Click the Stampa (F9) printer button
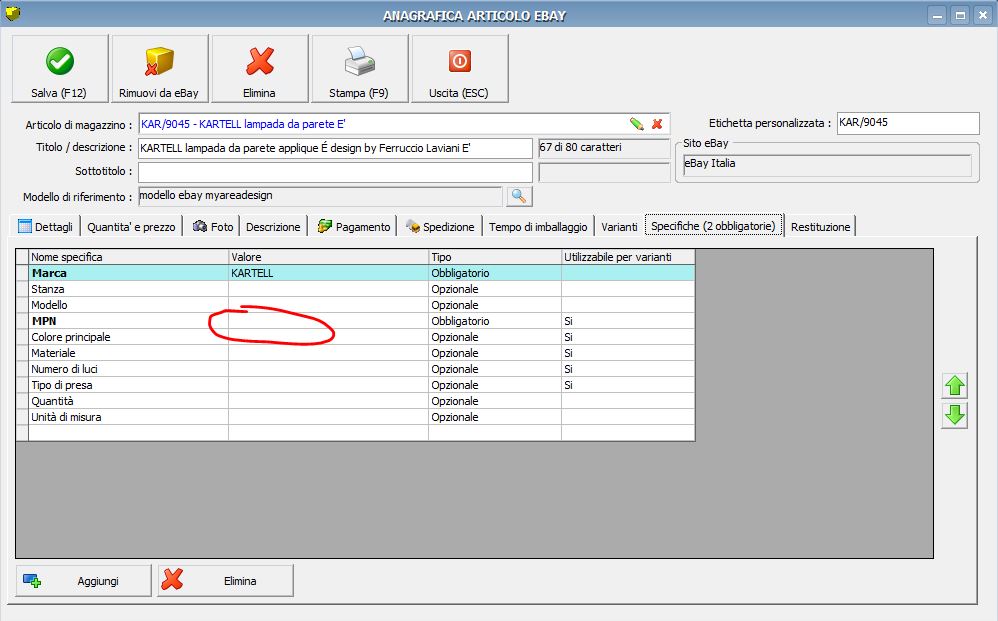This screenshot has height=621, width=998. point(360,69)
